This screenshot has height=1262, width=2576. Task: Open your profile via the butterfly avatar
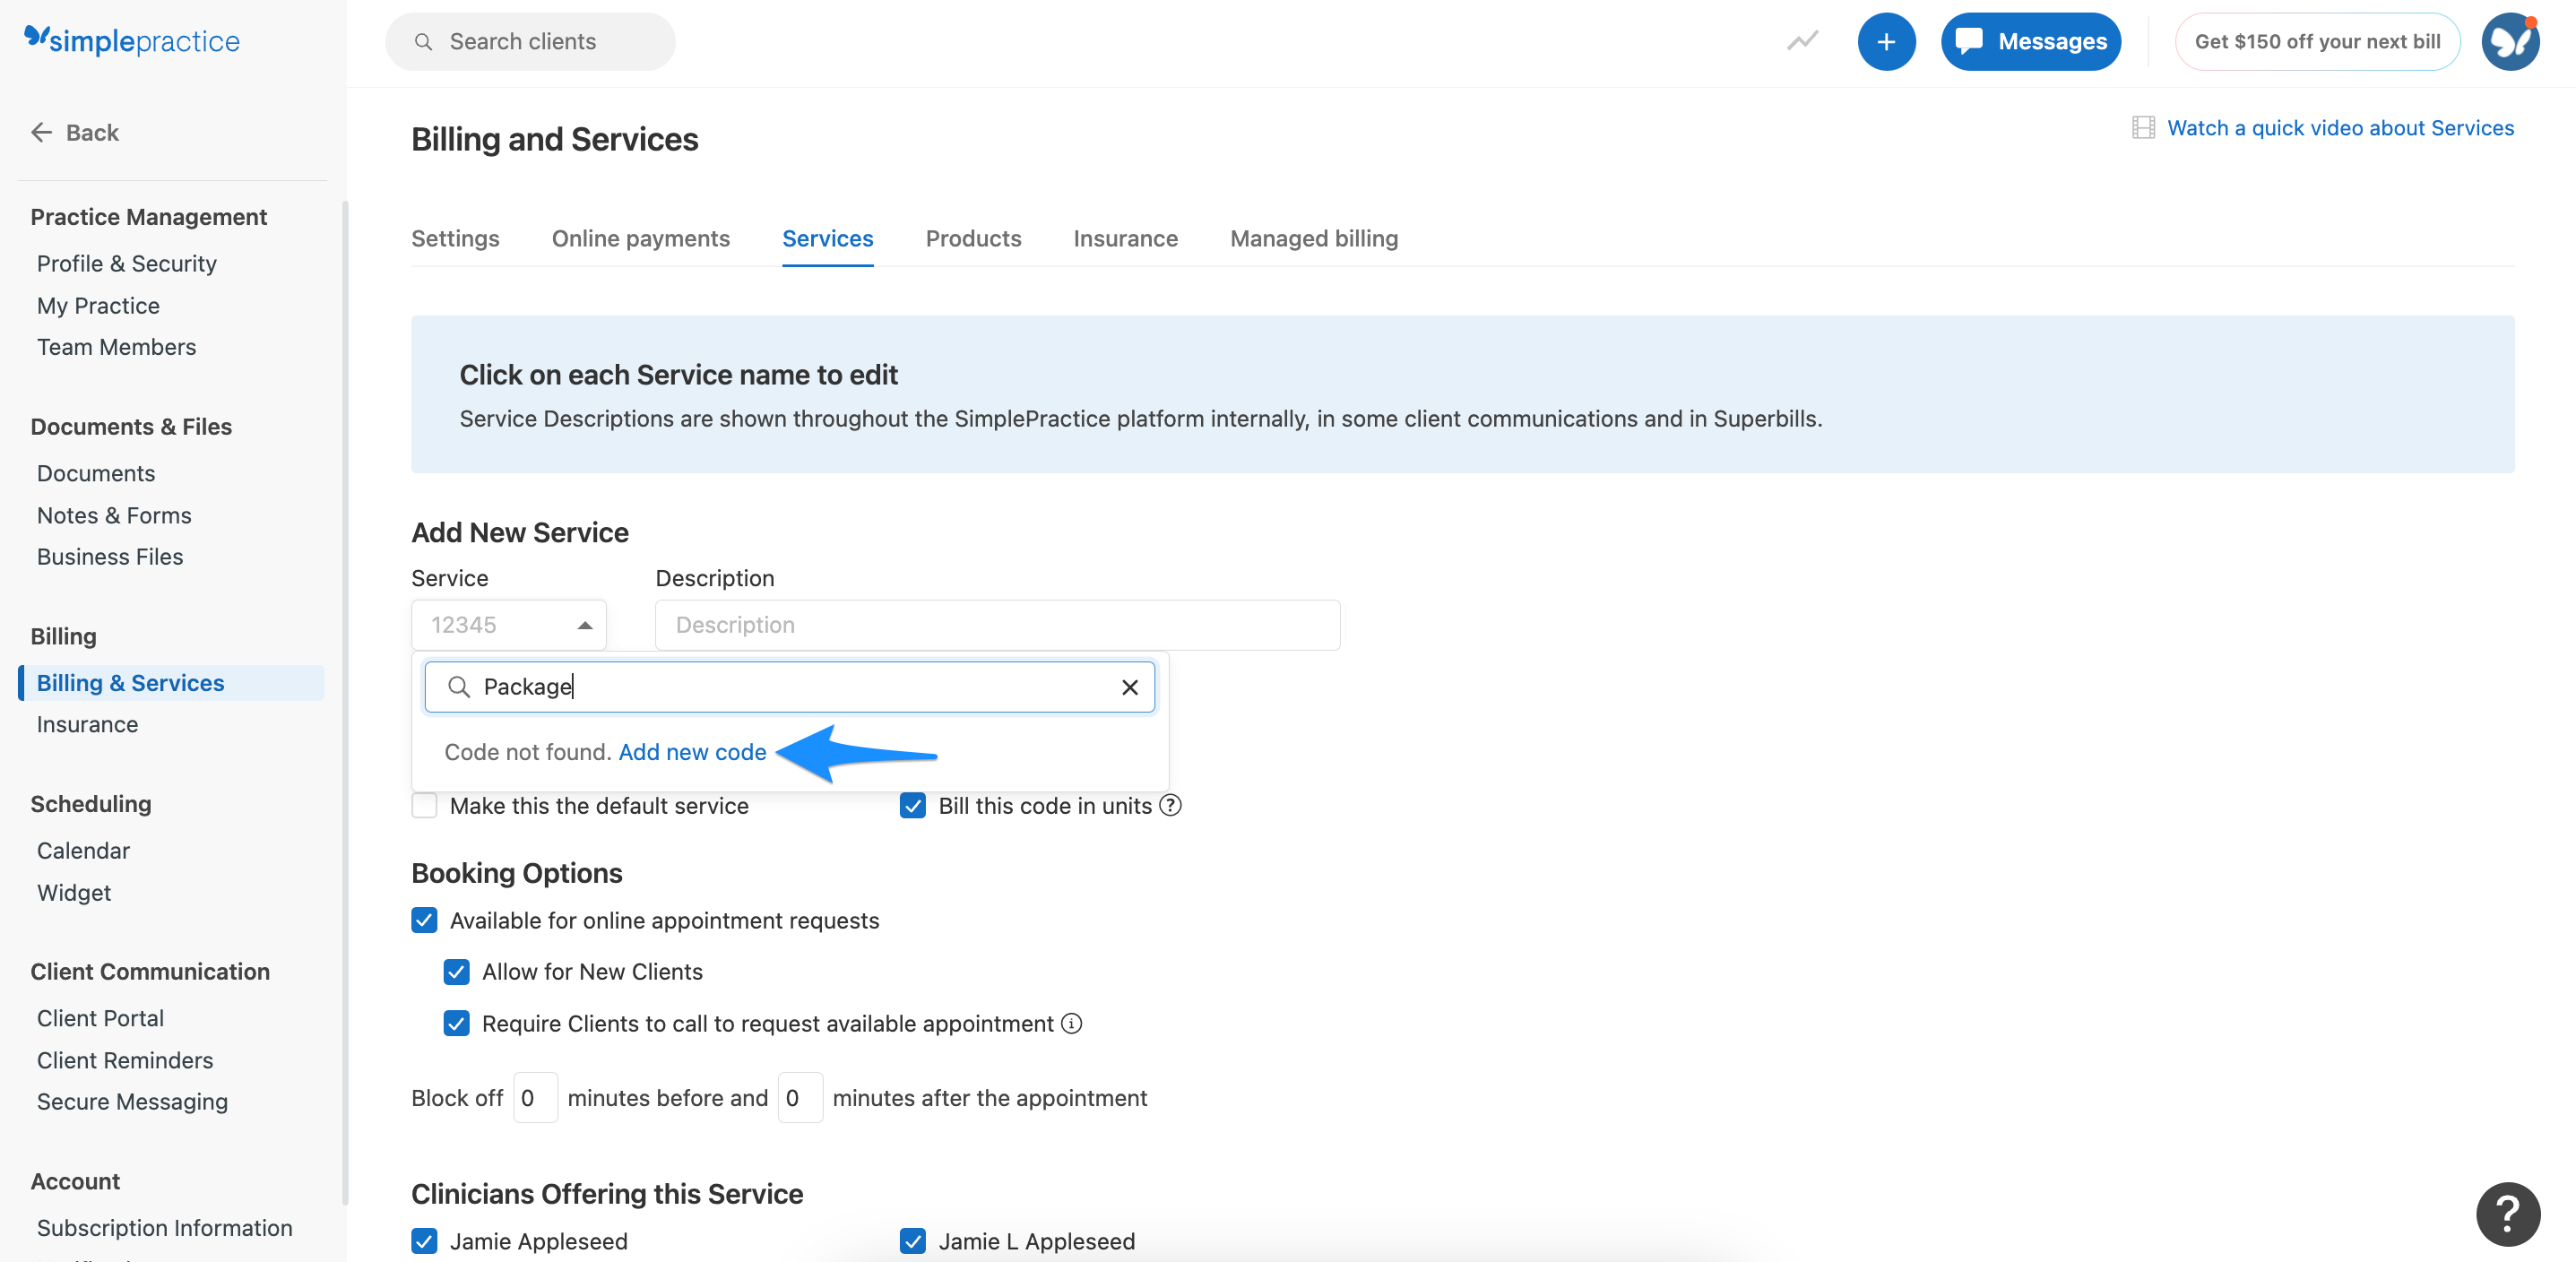tap(2510, 41)
